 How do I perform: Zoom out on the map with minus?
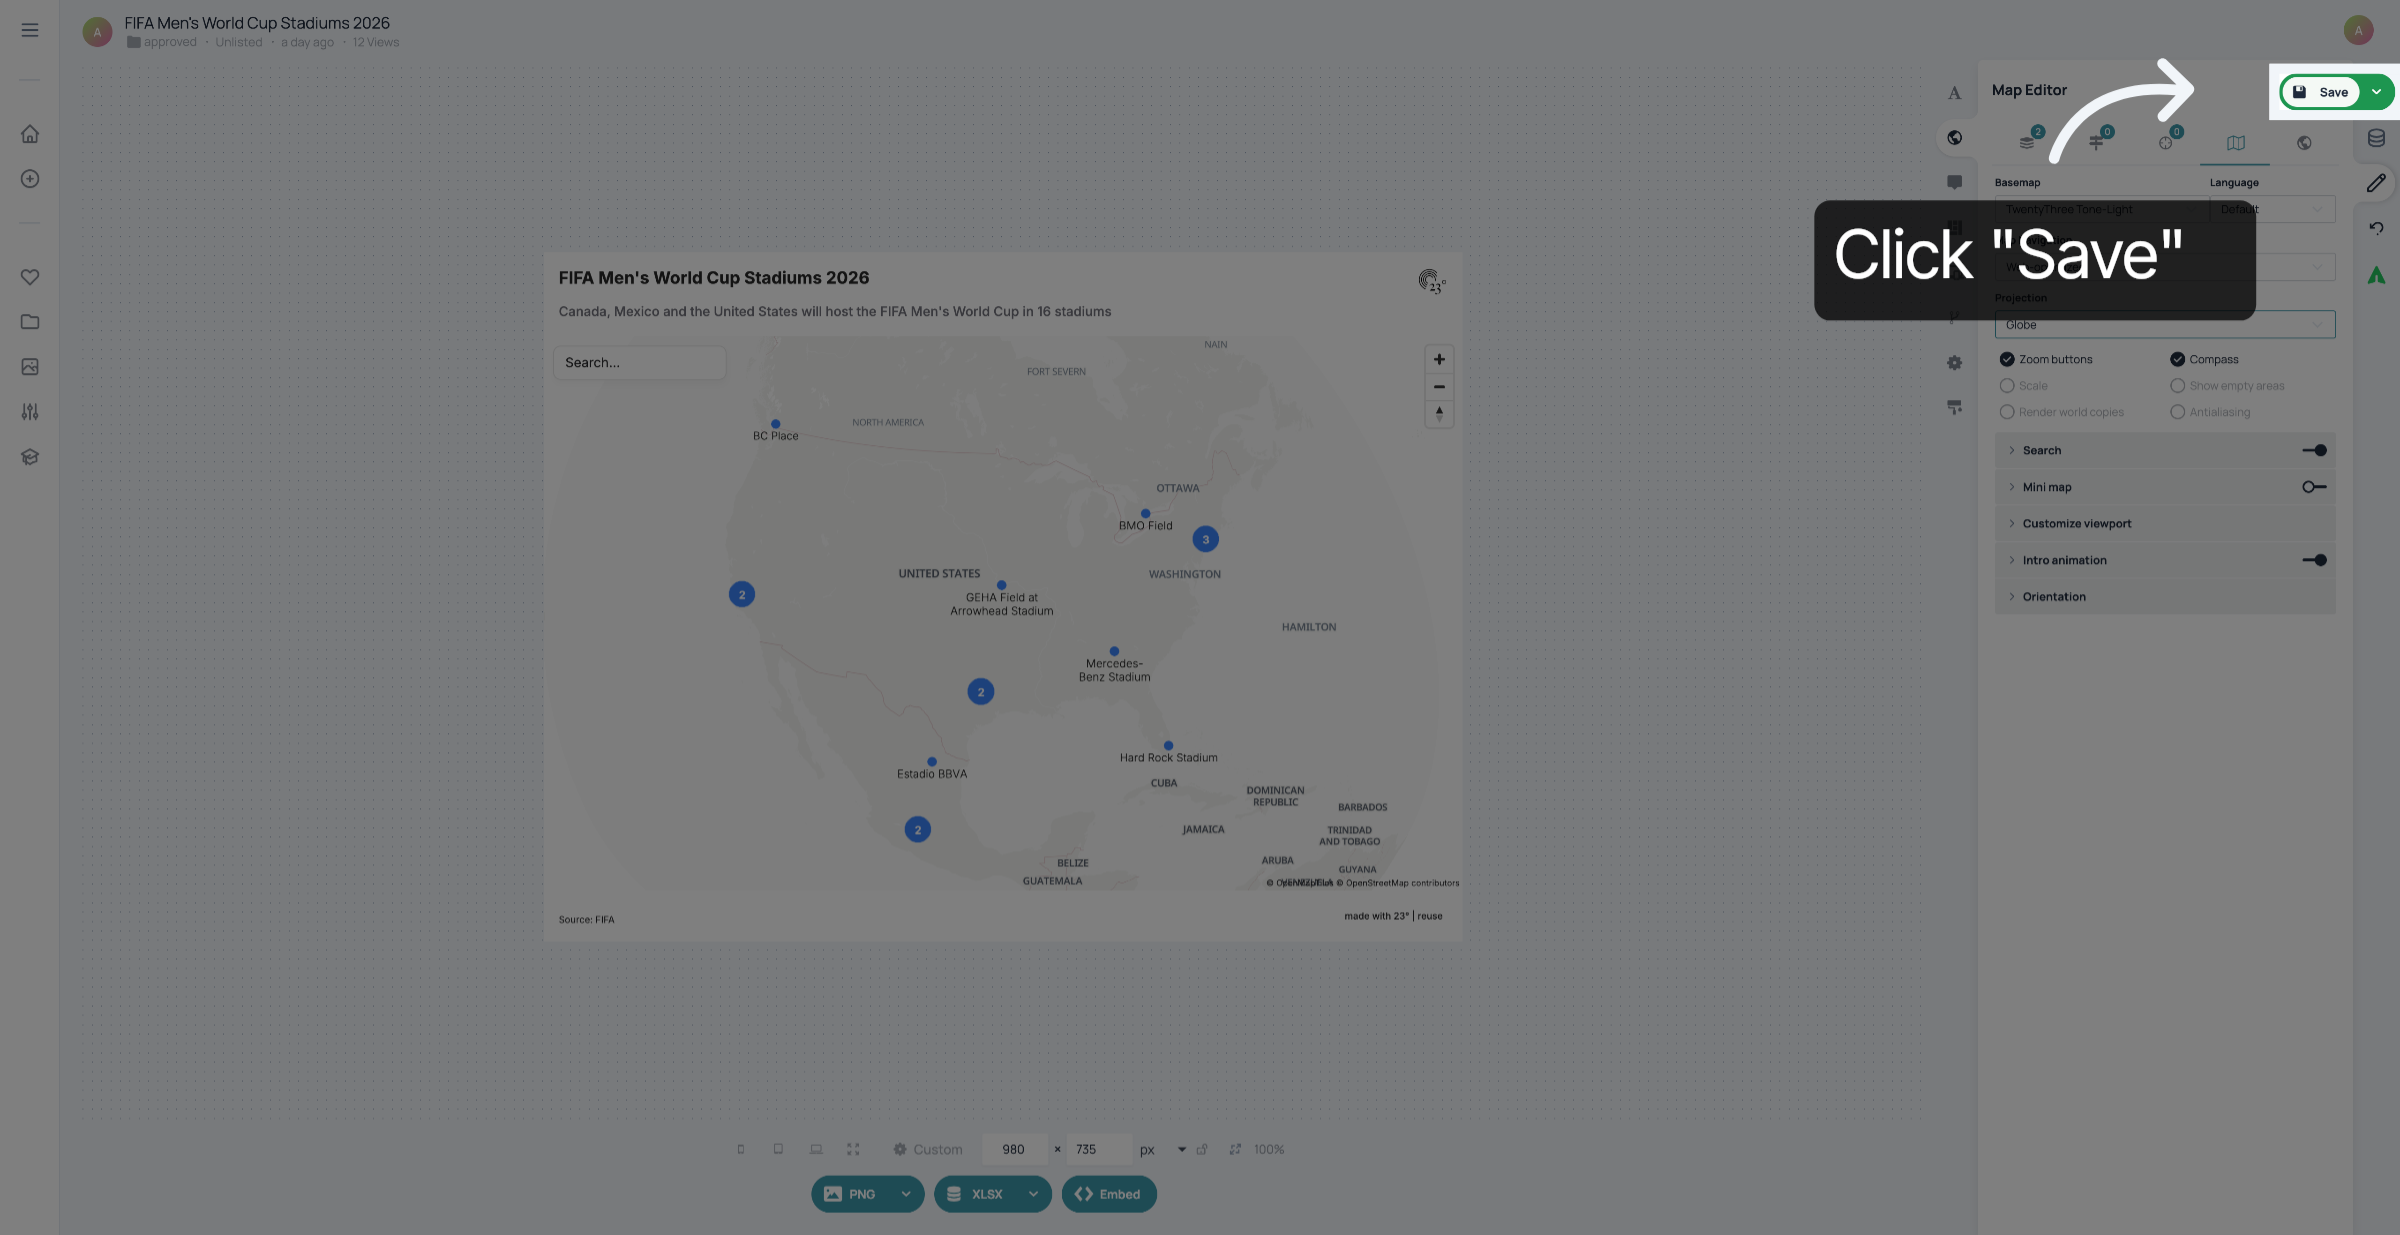[x=1439, y=387]
